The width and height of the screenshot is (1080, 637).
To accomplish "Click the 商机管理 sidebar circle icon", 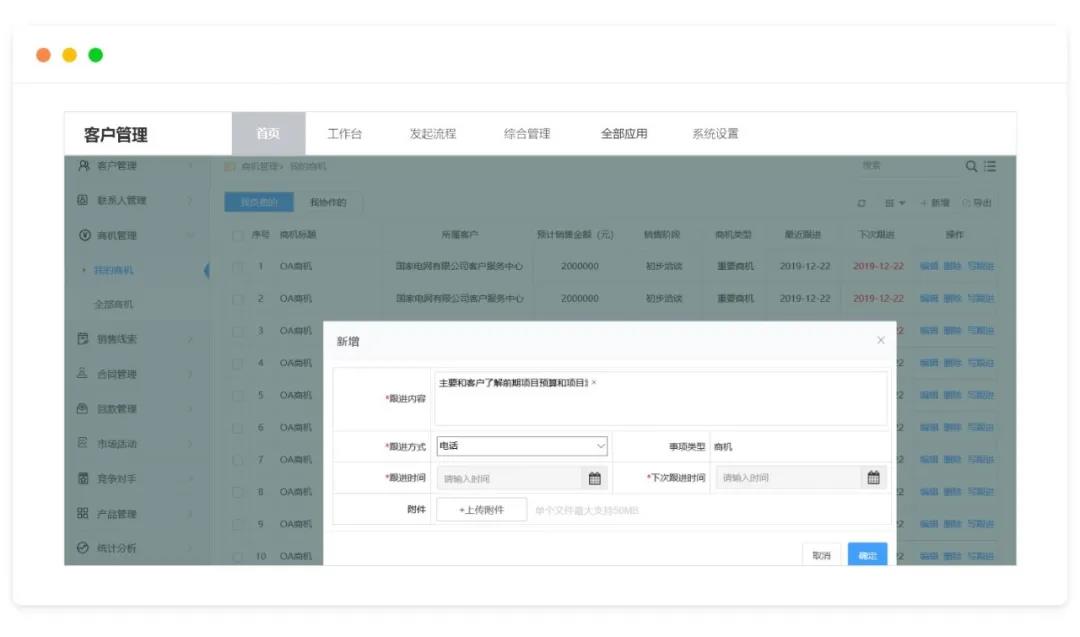I will (x=84, y=235).
